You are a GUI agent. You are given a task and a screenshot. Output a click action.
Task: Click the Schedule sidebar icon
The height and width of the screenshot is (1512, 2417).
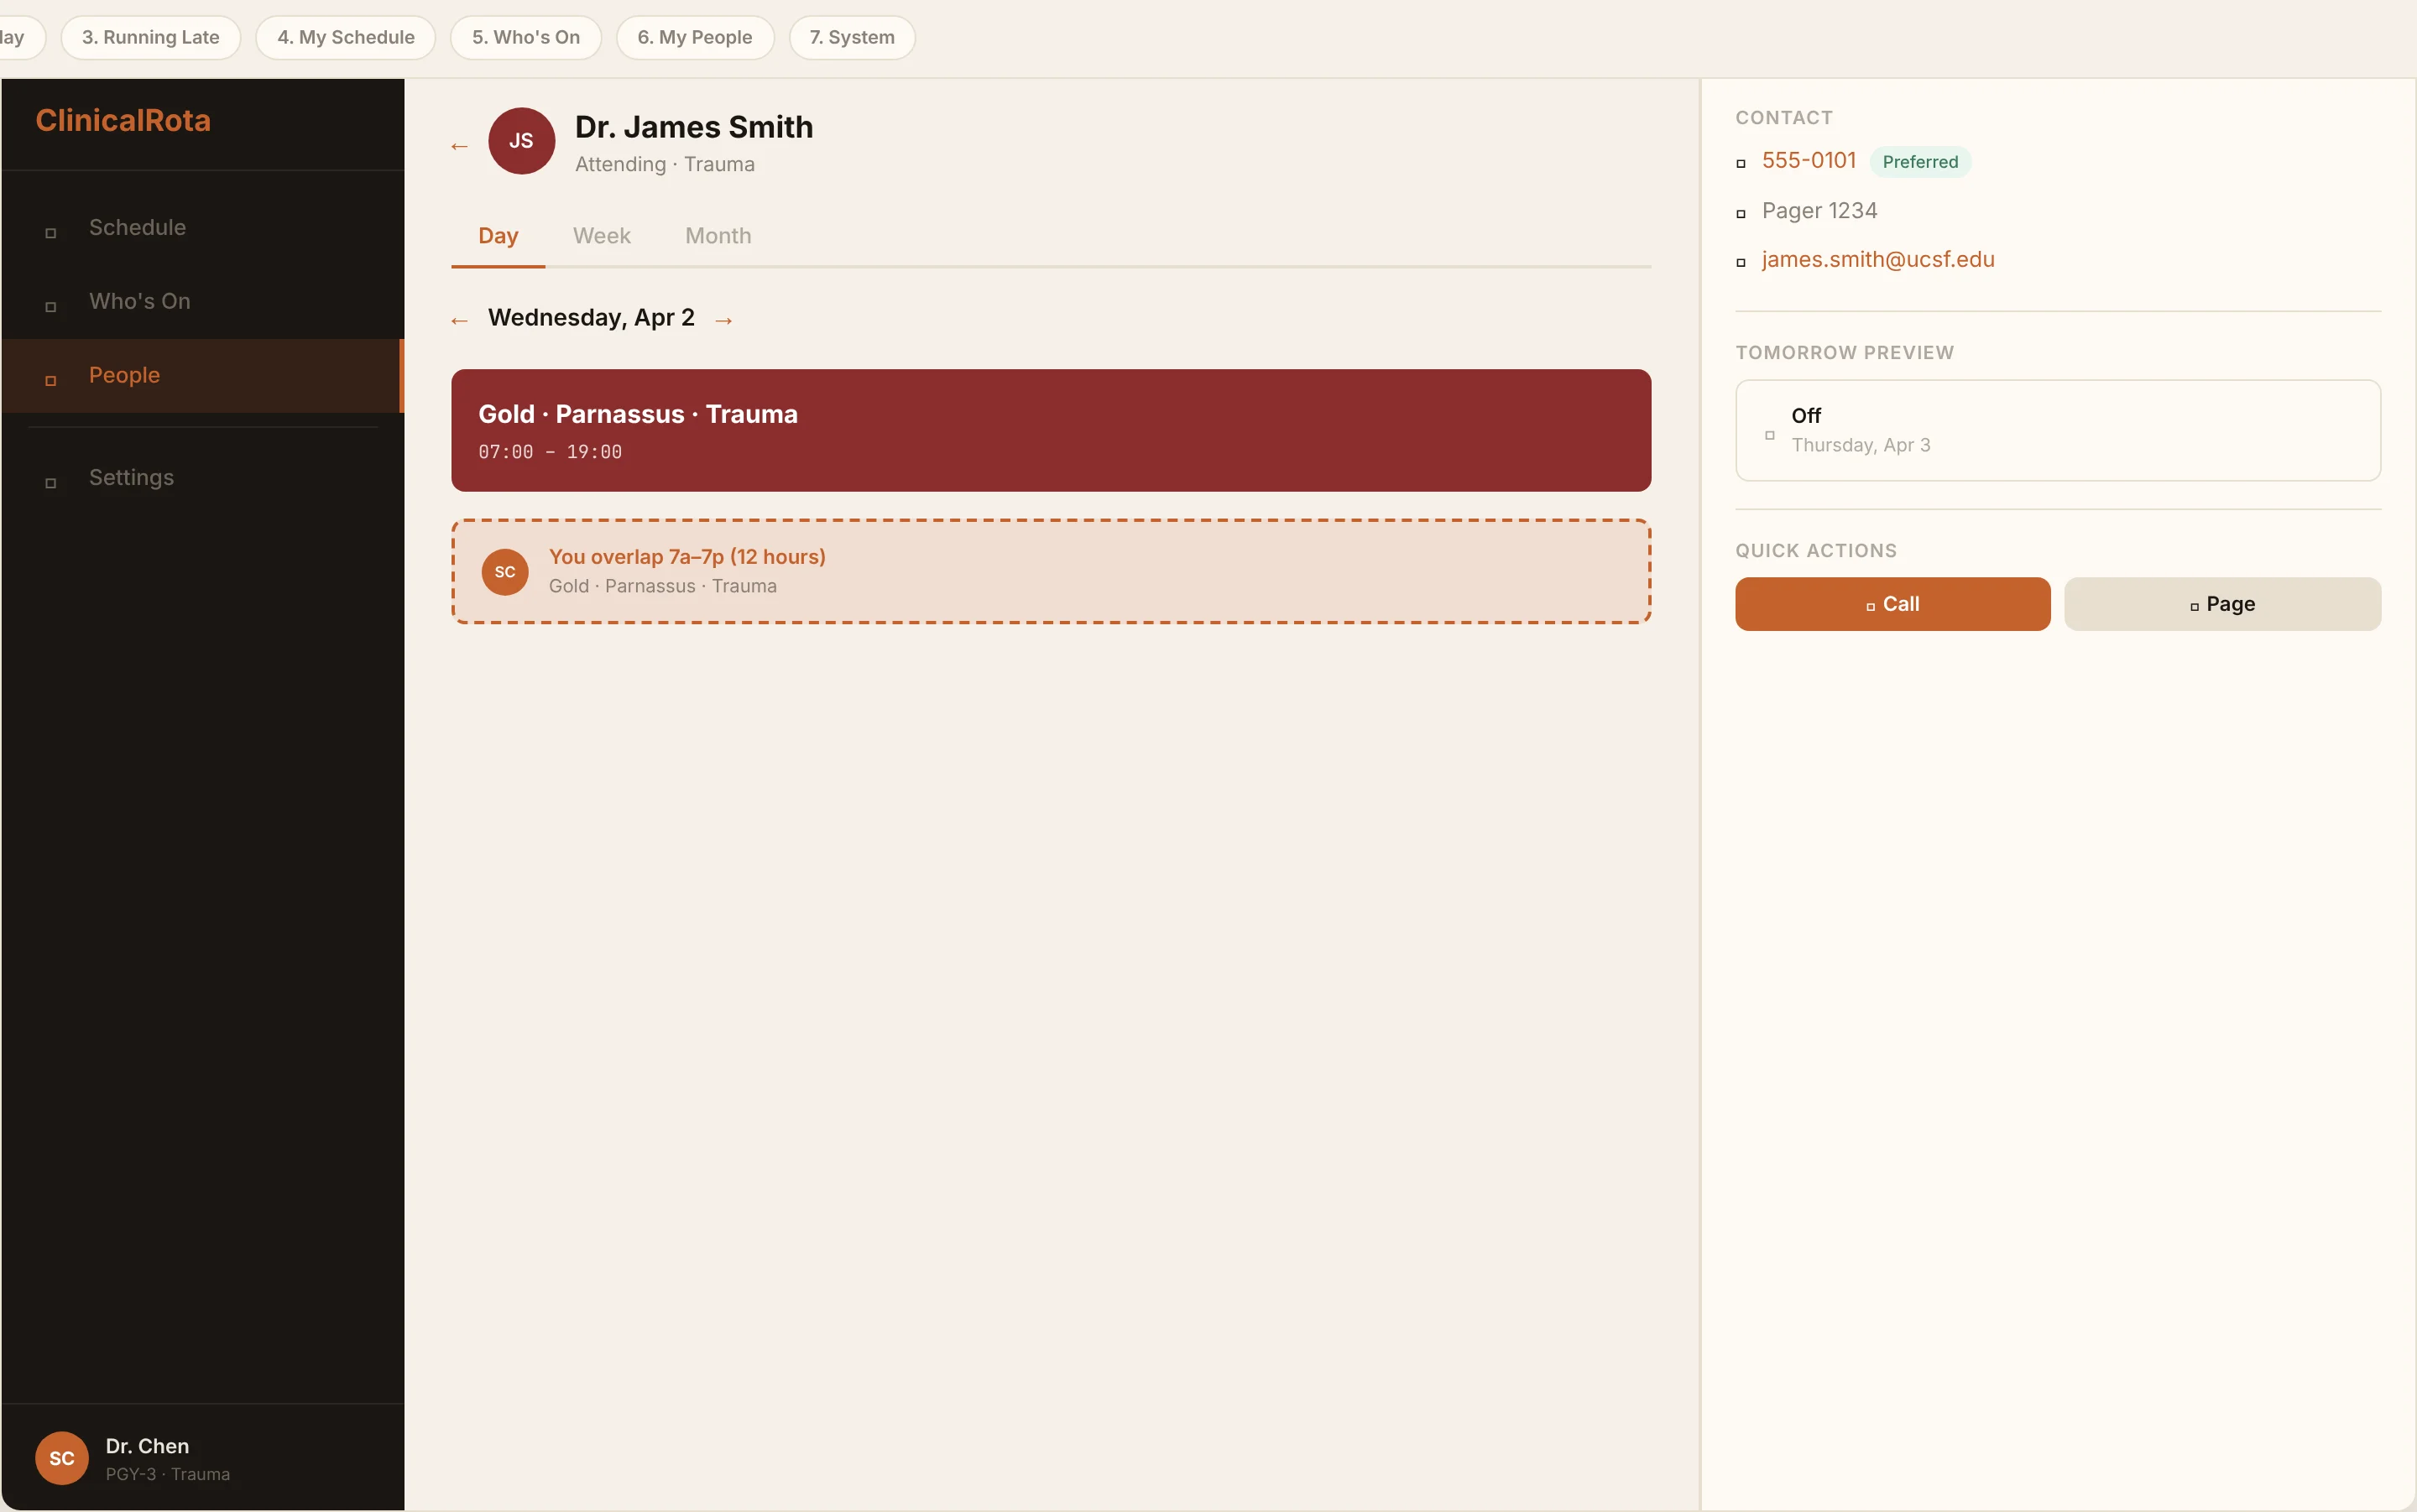point(51,233)
